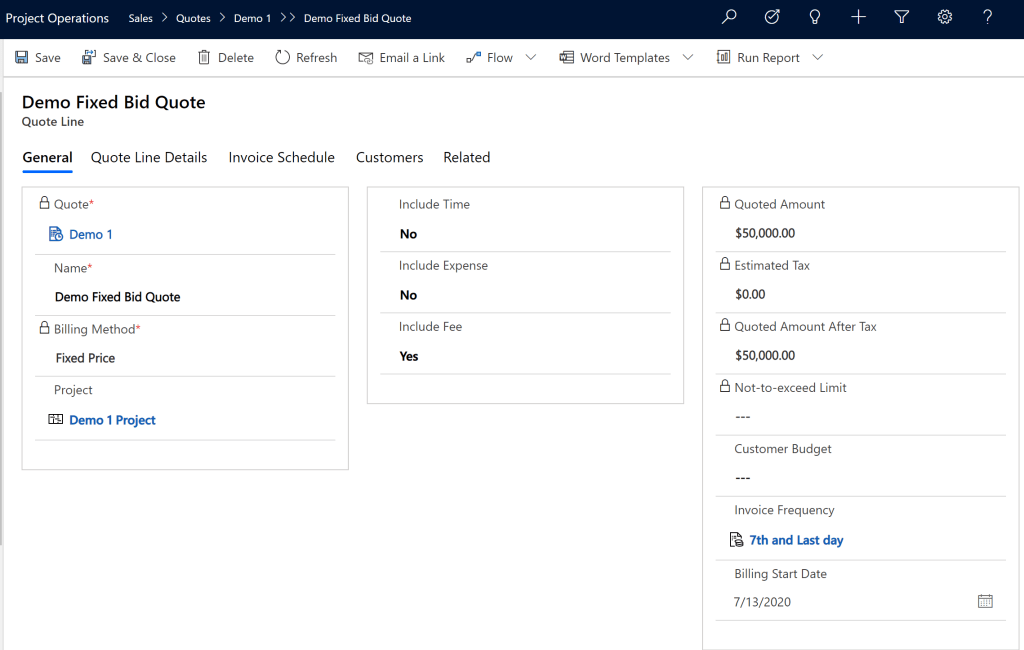Toggle the Include Expense value
Image resolution: width=1024 pixels, height=650 pixels.
click(408, 295)
